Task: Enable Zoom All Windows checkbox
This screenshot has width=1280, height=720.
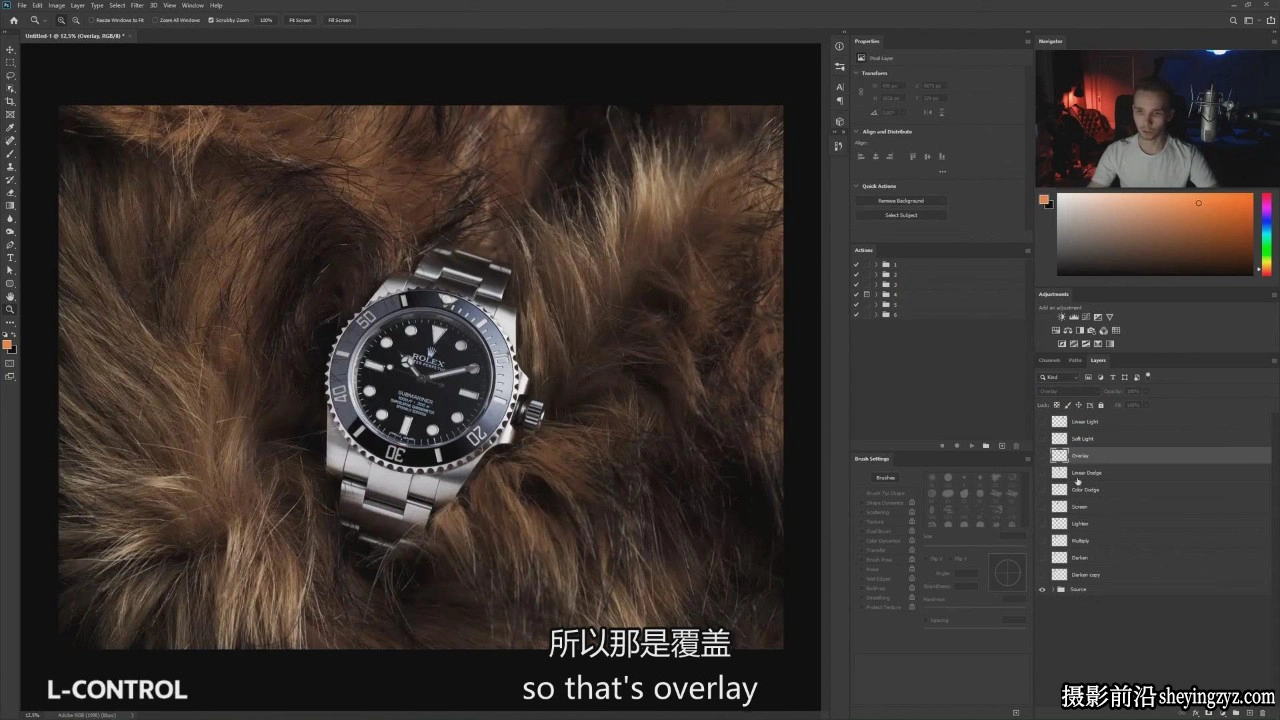Action: (155, 20)
